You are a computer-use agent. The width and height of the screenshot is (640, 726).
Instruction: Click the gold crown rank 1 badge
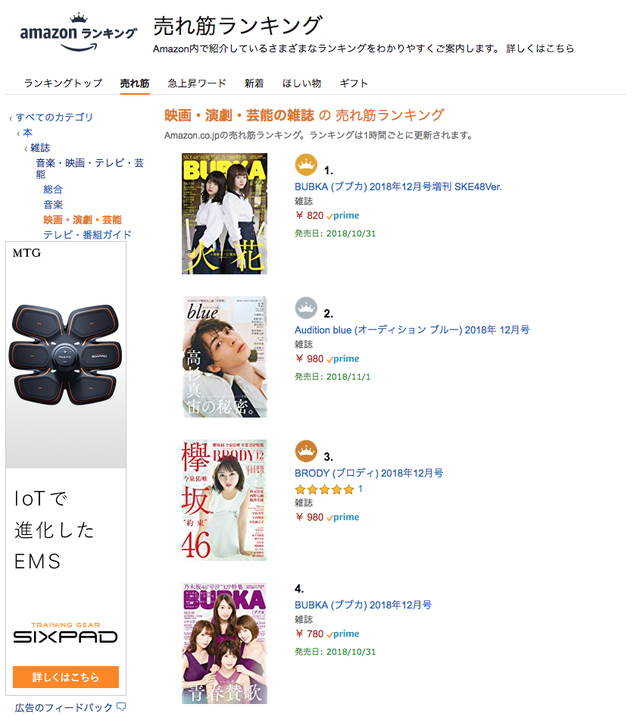(x=306, y=165)
